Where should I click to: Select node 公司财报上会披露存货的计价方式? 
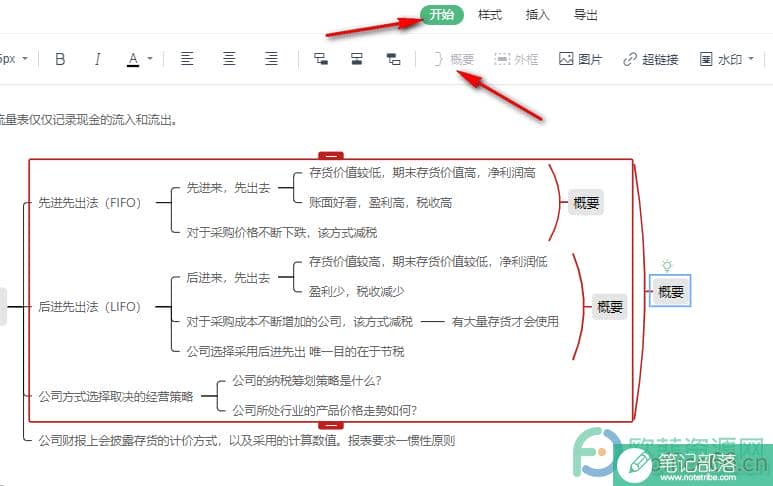[246, 440]
